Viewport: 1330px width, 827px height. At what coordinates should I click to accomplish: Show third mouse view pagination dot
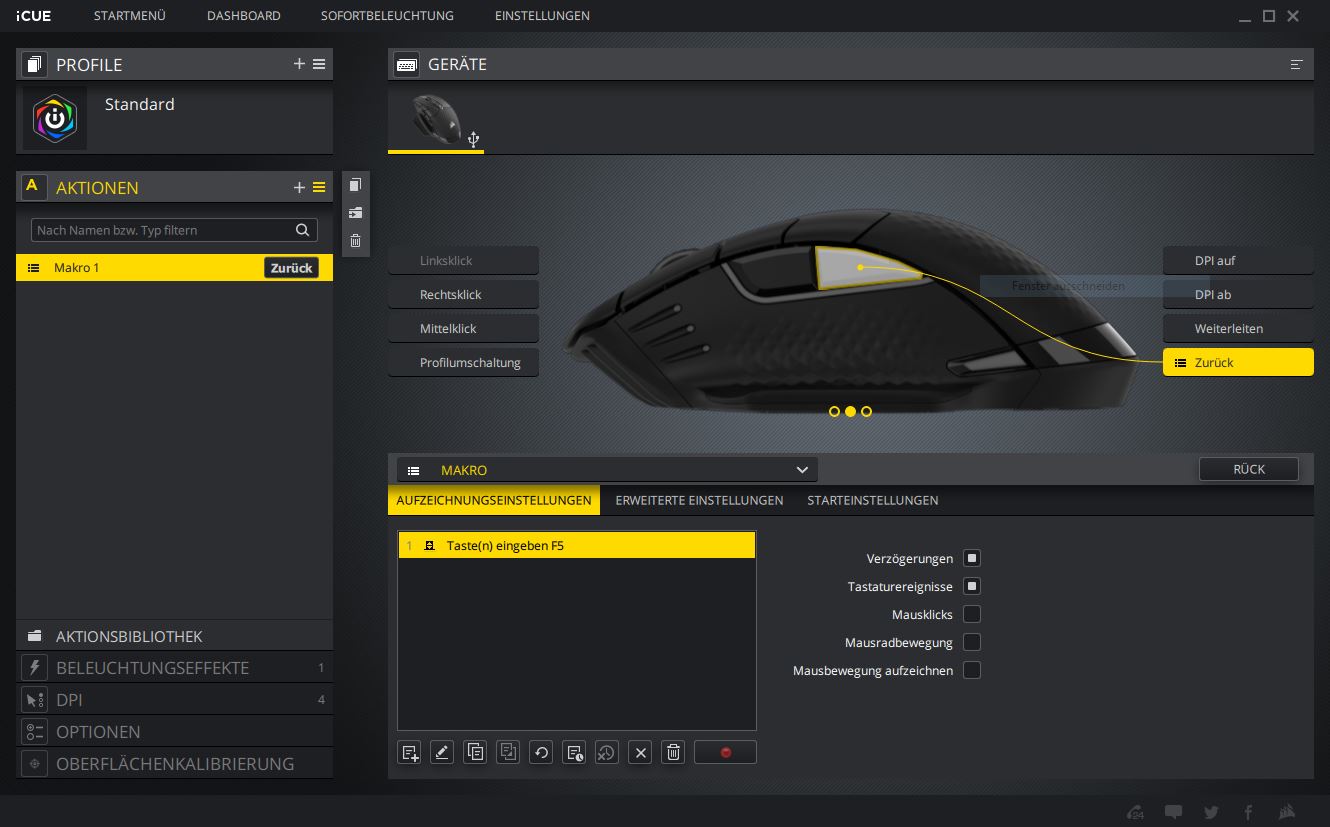866,411
